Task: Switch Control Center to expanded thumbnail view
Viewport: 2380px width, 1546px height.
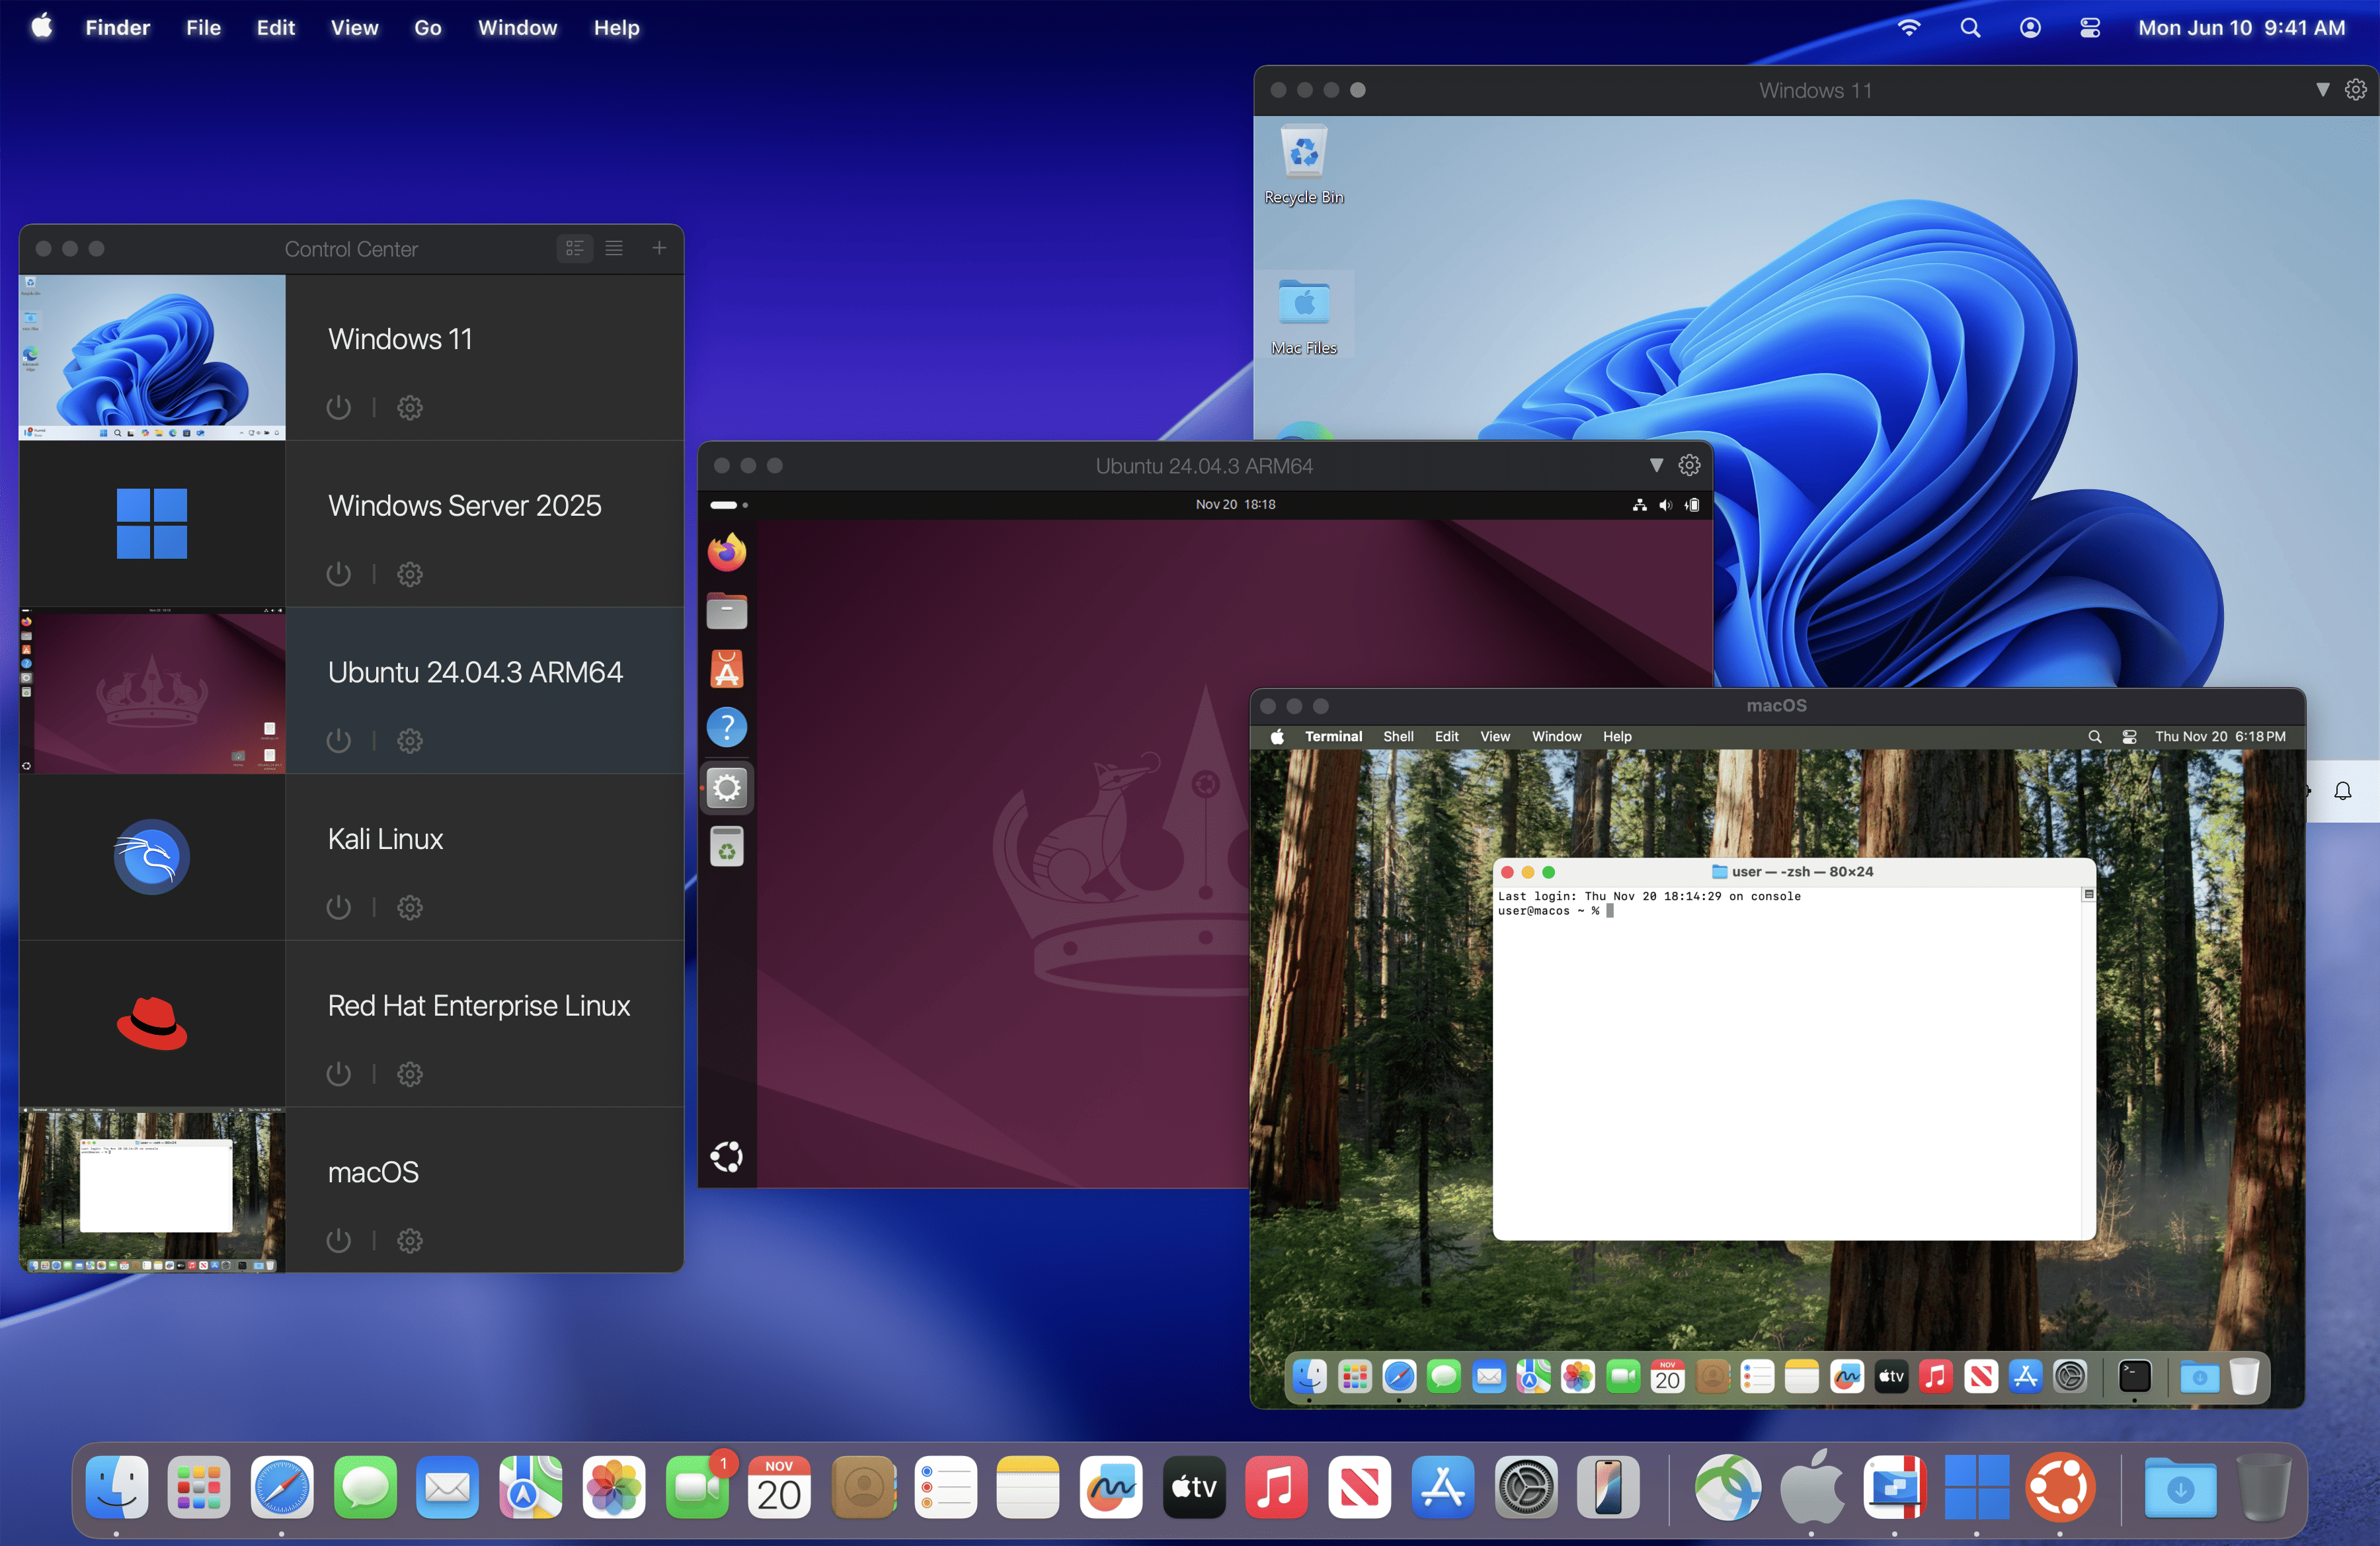Action: click(x=574, y=248)
